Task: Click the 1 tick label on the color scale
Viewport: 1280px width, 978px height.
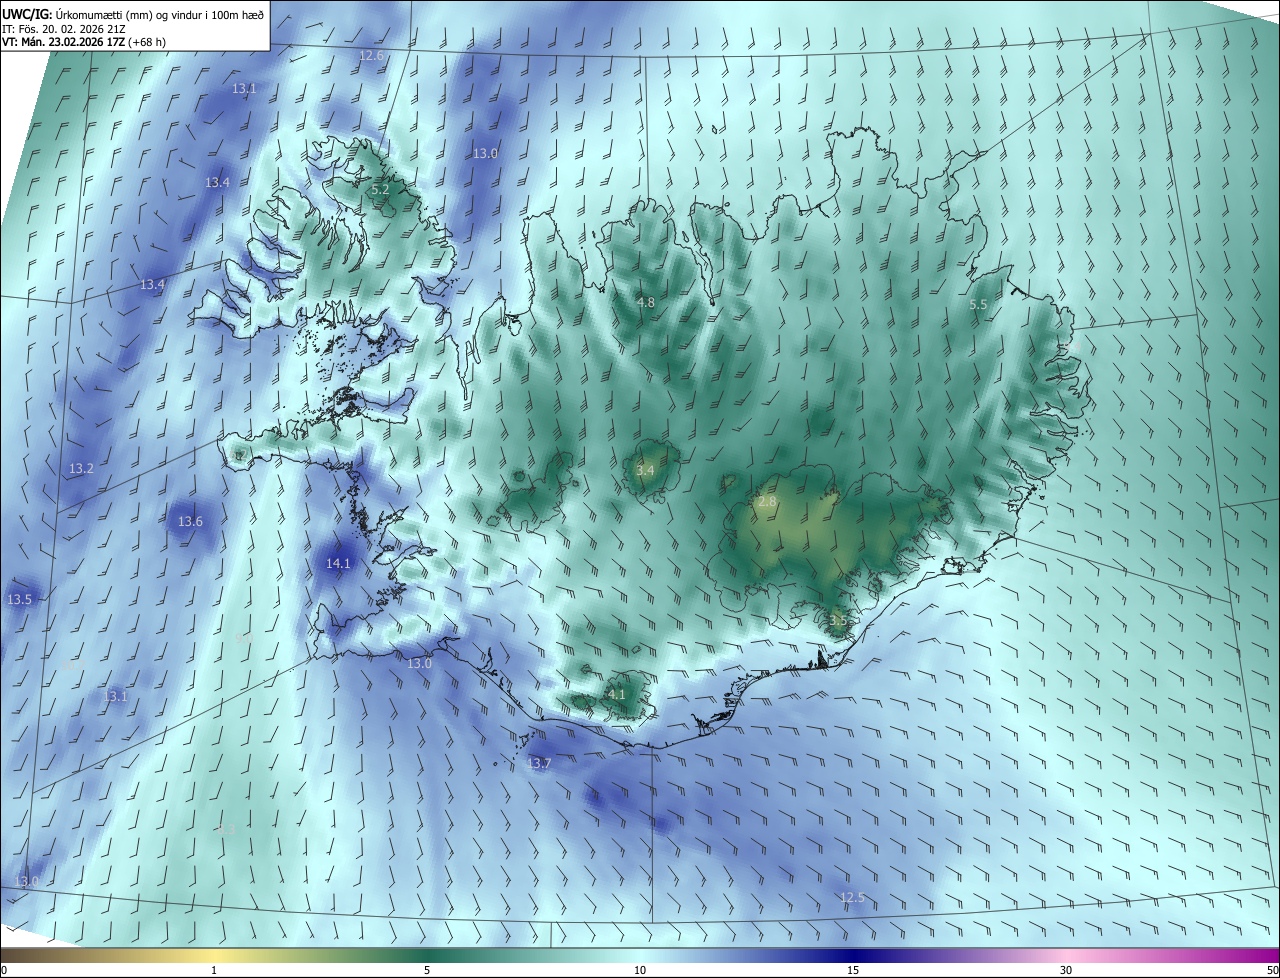Action: coord(214,970)
